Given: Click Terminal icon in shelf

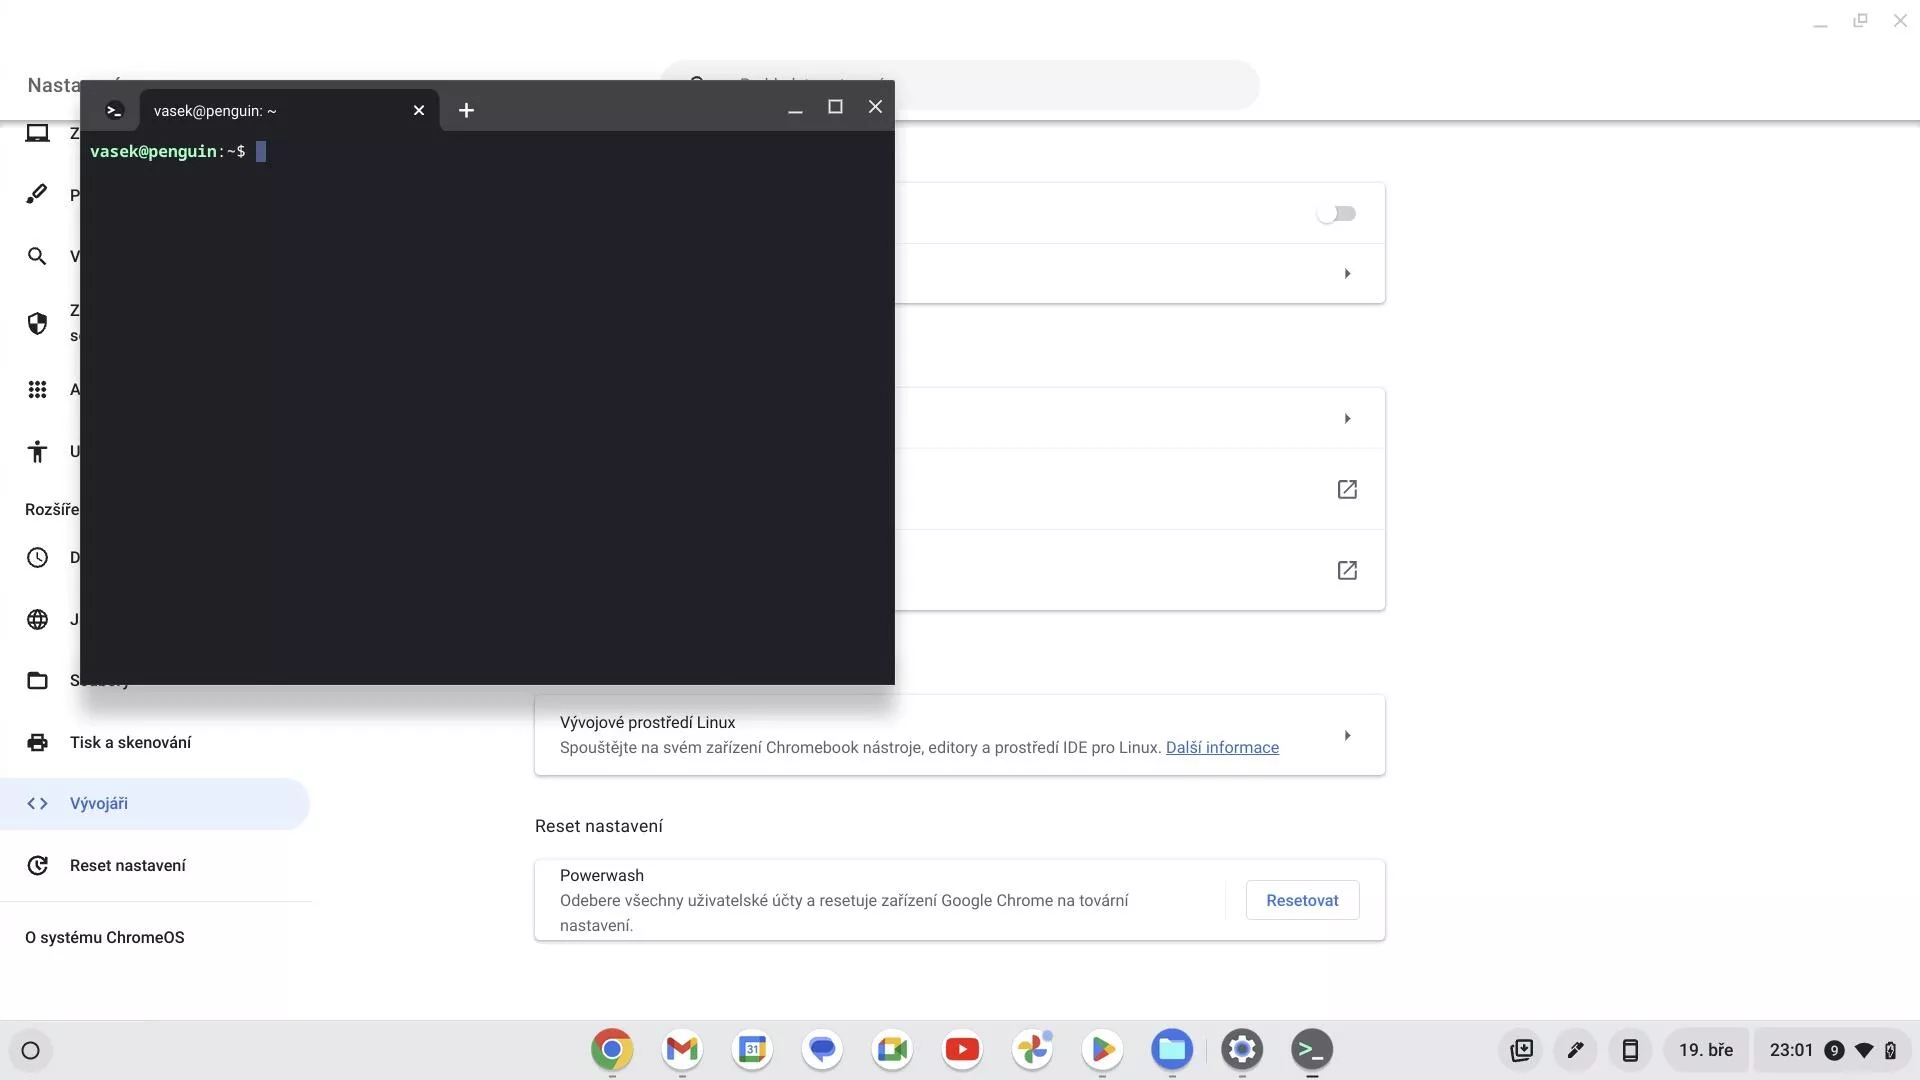Looking at the screenshot, I should [1312, 1050].
